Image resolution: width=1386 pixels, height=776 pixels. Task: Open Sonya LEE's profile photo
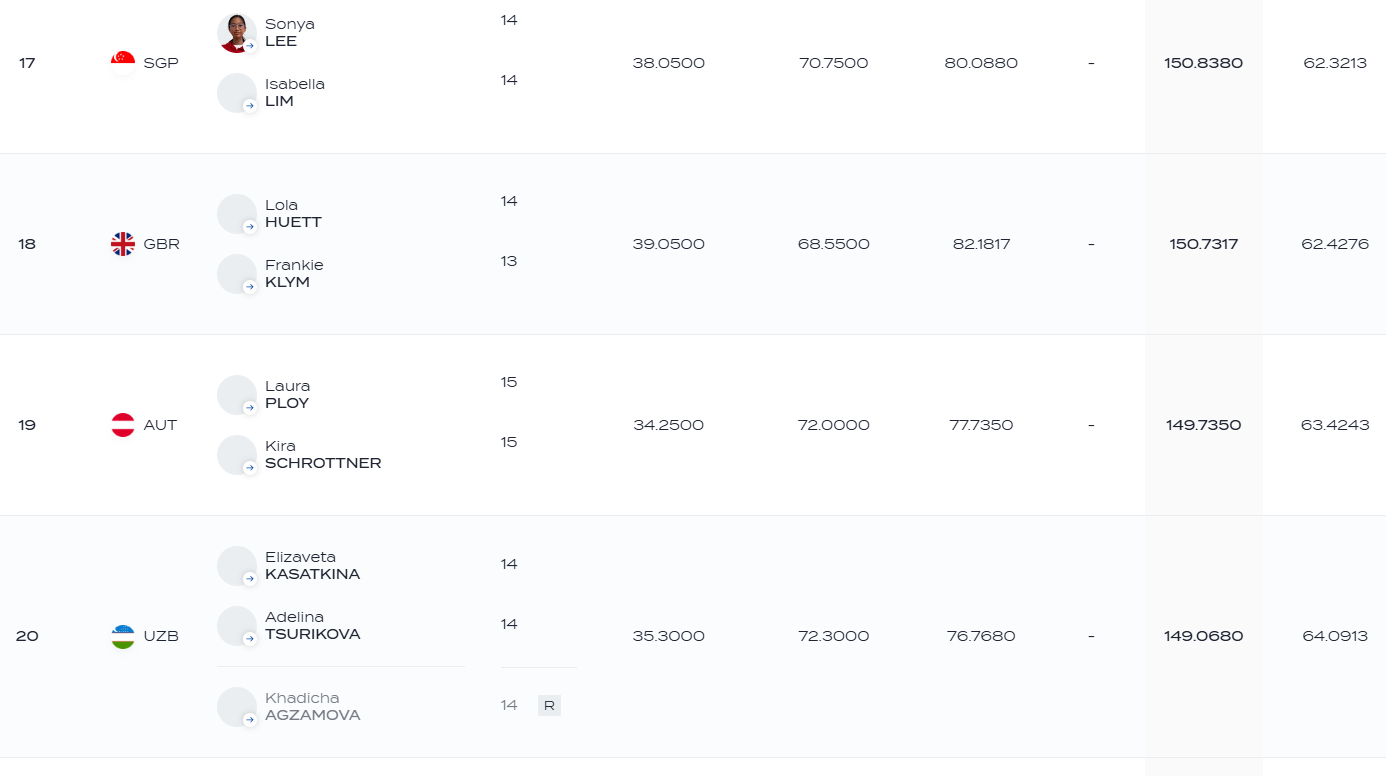click(237, 33)
